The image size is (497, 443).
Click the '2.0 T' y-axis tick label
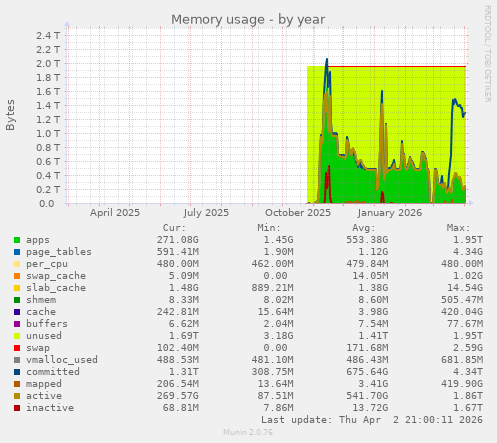tap(48, 64)
